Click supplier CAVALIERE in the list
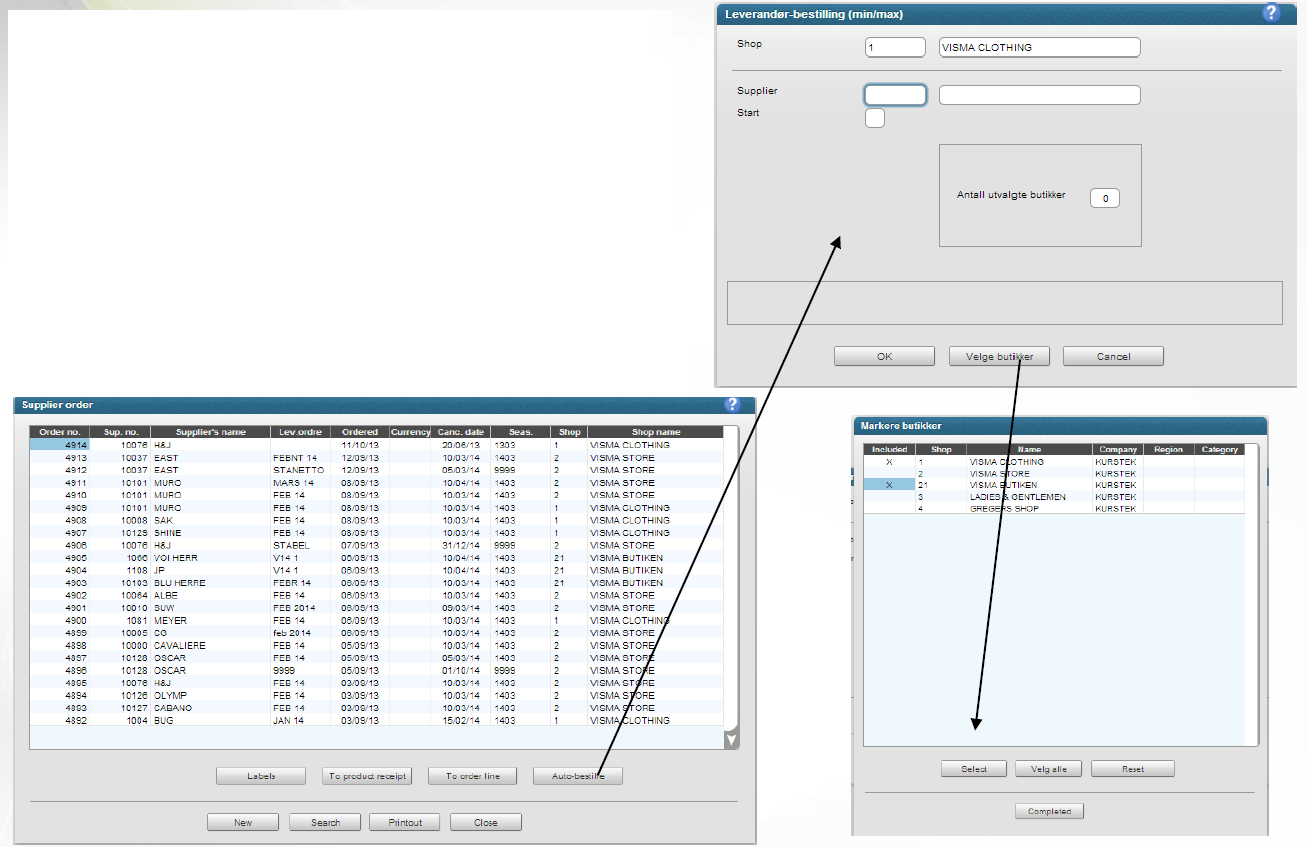 (180, 645)
